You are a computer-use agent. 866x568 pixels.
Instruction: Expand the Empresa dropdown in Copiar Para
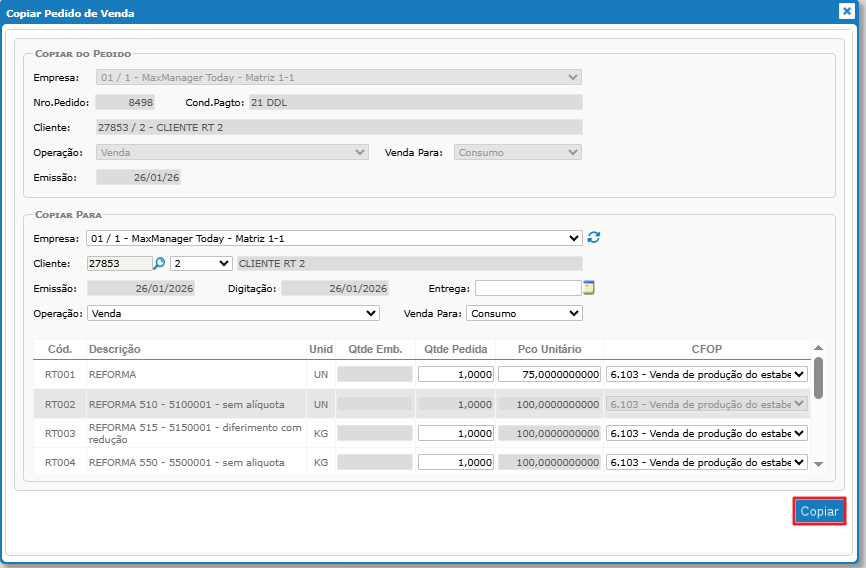(334, 238)
